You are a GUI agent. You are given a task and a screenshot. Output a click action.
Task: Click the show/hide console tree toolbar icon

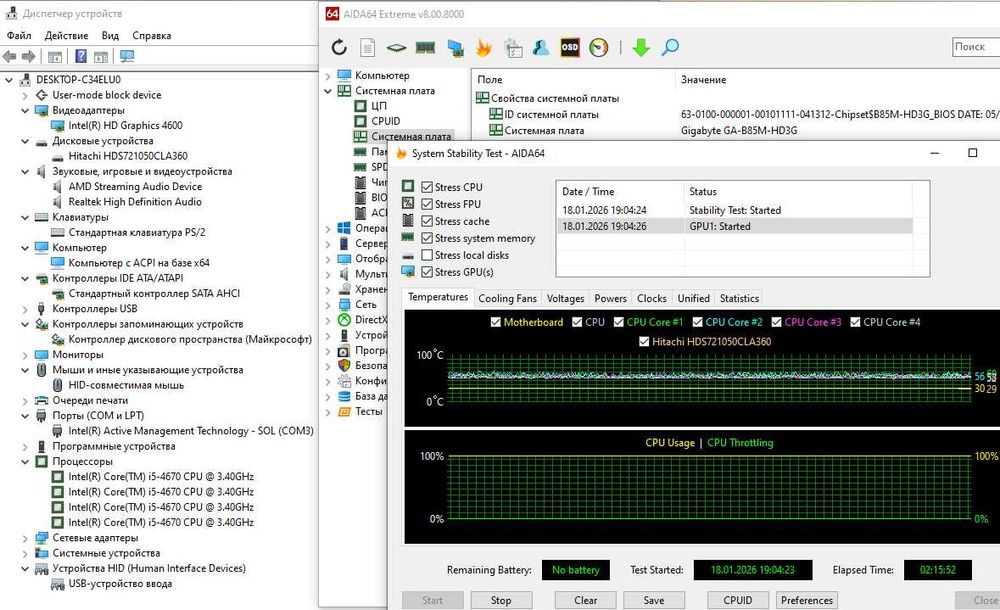pyautogui.click(x=55, y=57)
